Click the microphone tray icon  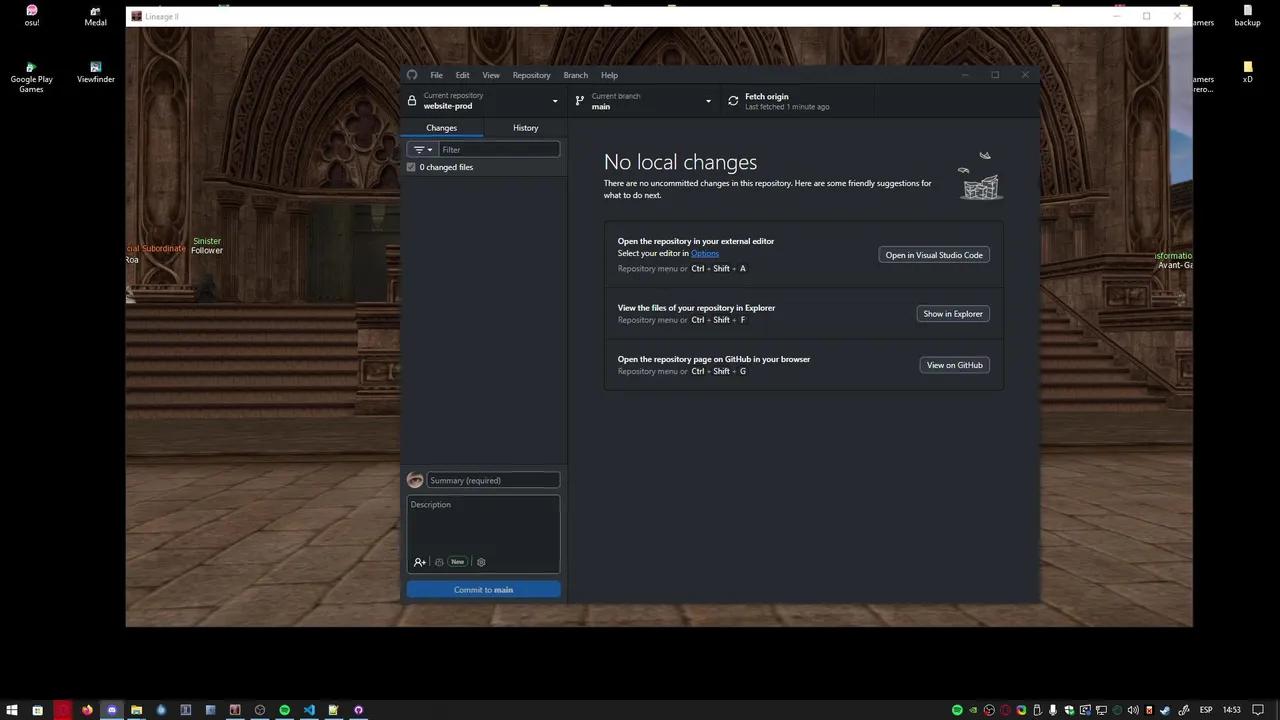[x=1053, y=710]
